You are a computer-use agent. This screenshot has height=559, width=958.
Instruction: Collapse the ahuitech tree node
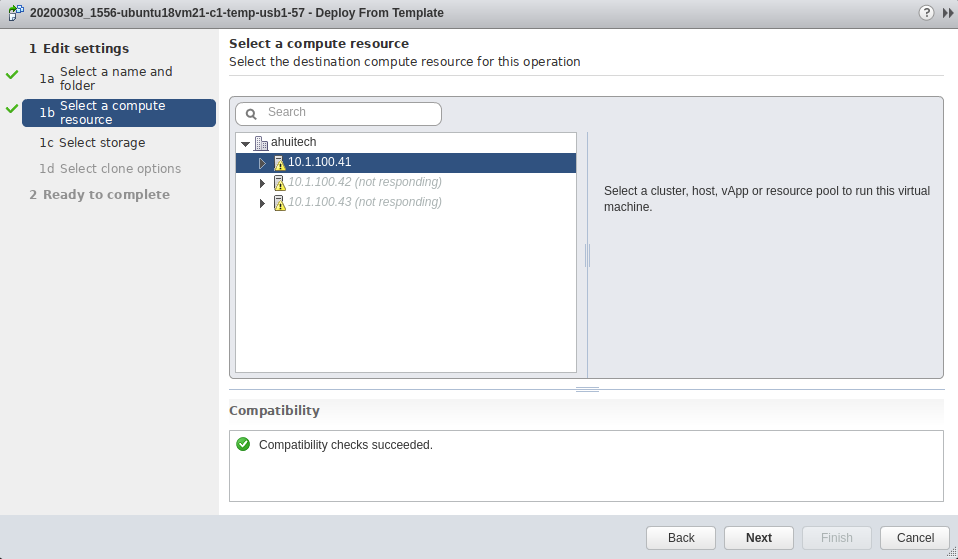pos(246,144)
